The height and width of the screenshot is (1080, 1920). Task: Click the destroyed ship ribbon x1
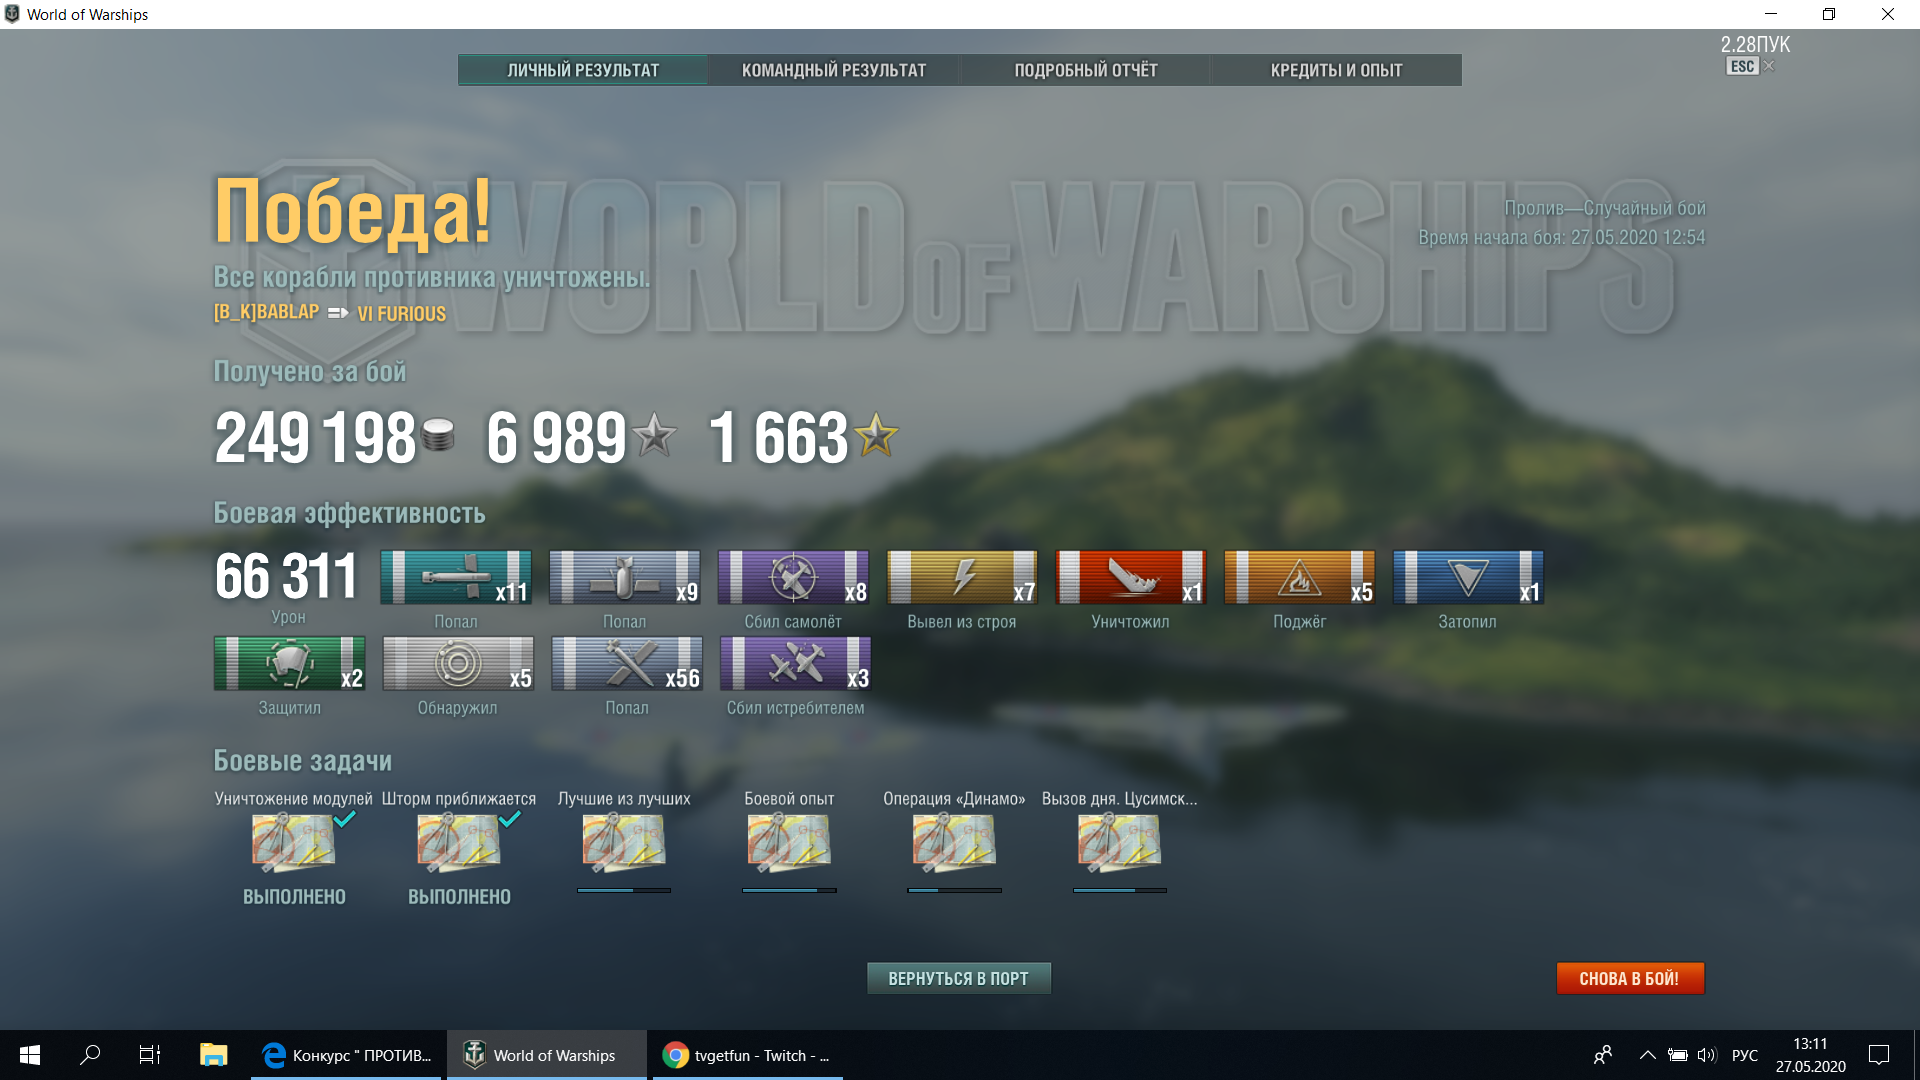[x=1130, y=577]
